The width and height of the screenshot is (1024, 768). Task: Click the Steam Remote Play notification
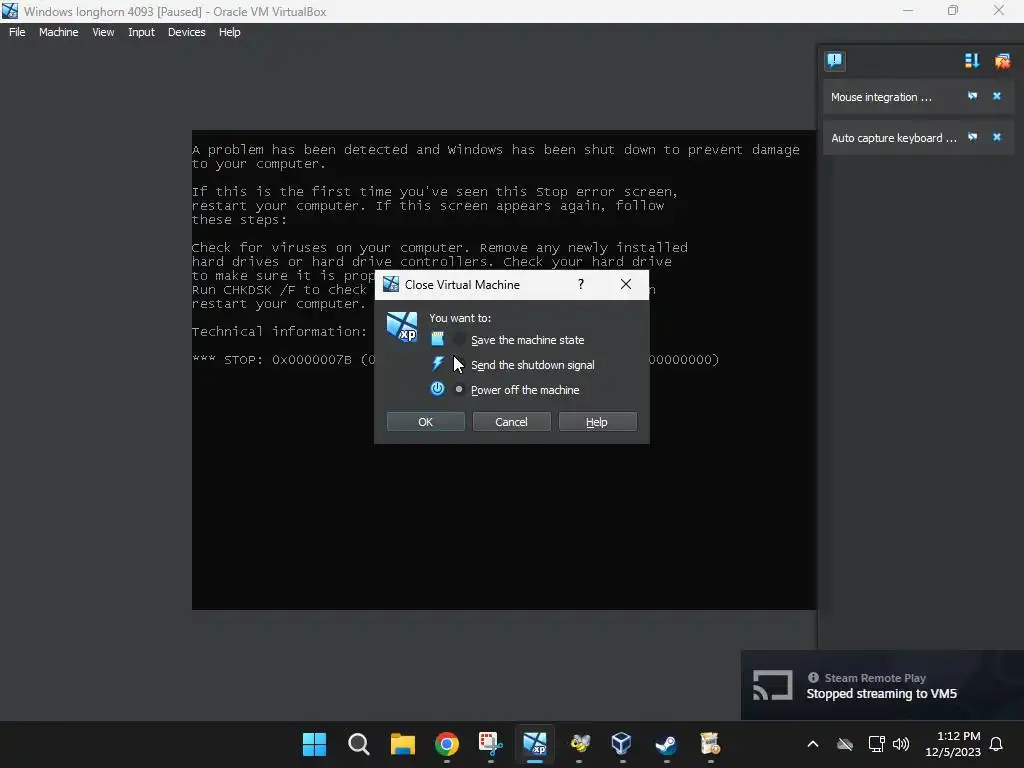tap(882, 685)
